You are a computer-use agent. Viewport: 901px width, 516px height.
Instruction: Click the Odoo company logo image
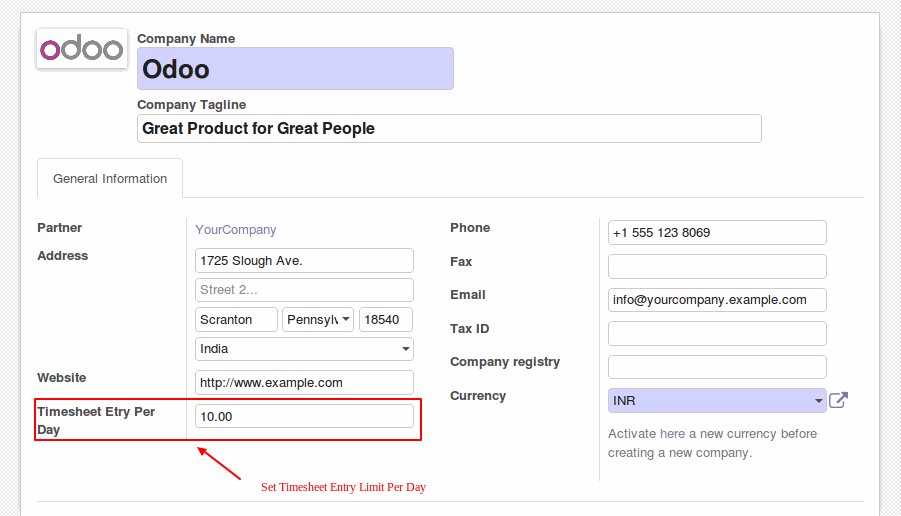click(x=82, y=49)
